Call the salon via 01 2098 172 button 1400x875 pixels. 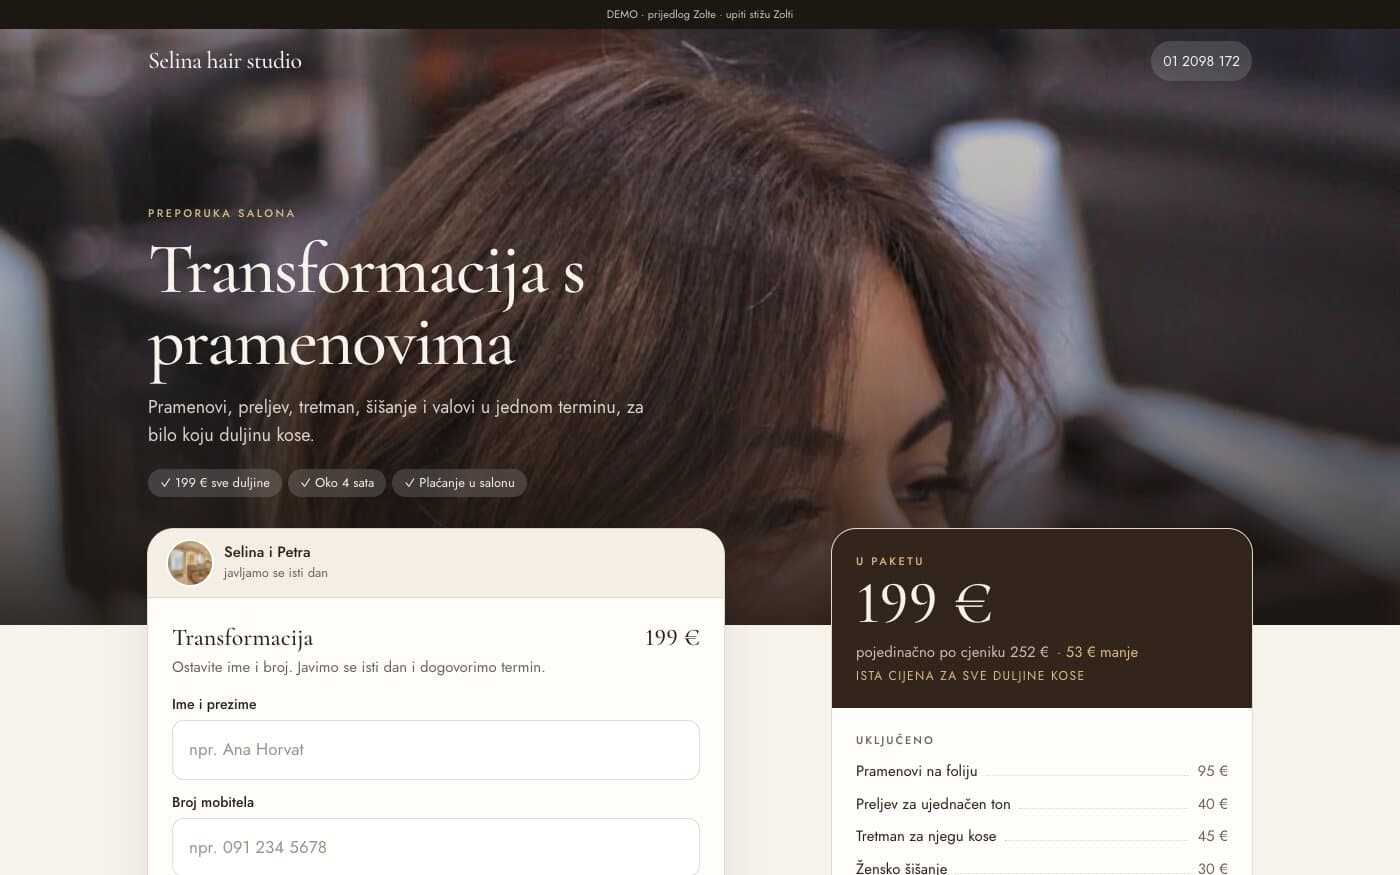tap(1201, 61)
